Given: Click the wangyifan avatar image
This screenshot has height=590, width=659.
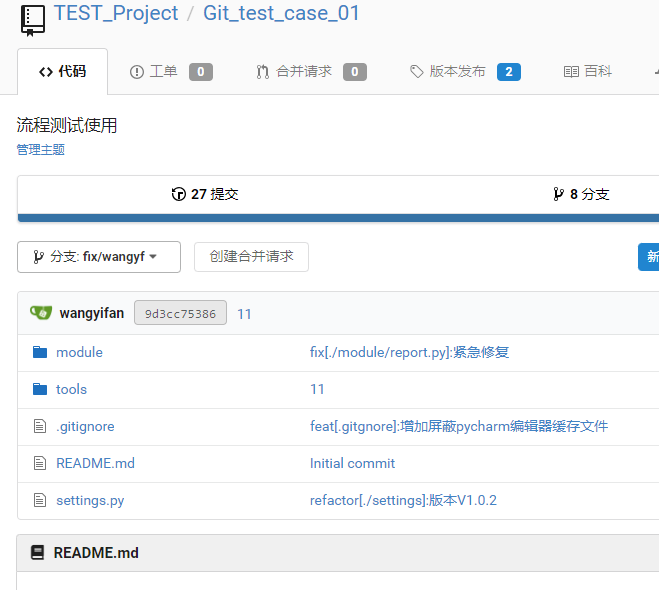Looking at the screenshot, I should pyautogui.click(x=41, y=313).
